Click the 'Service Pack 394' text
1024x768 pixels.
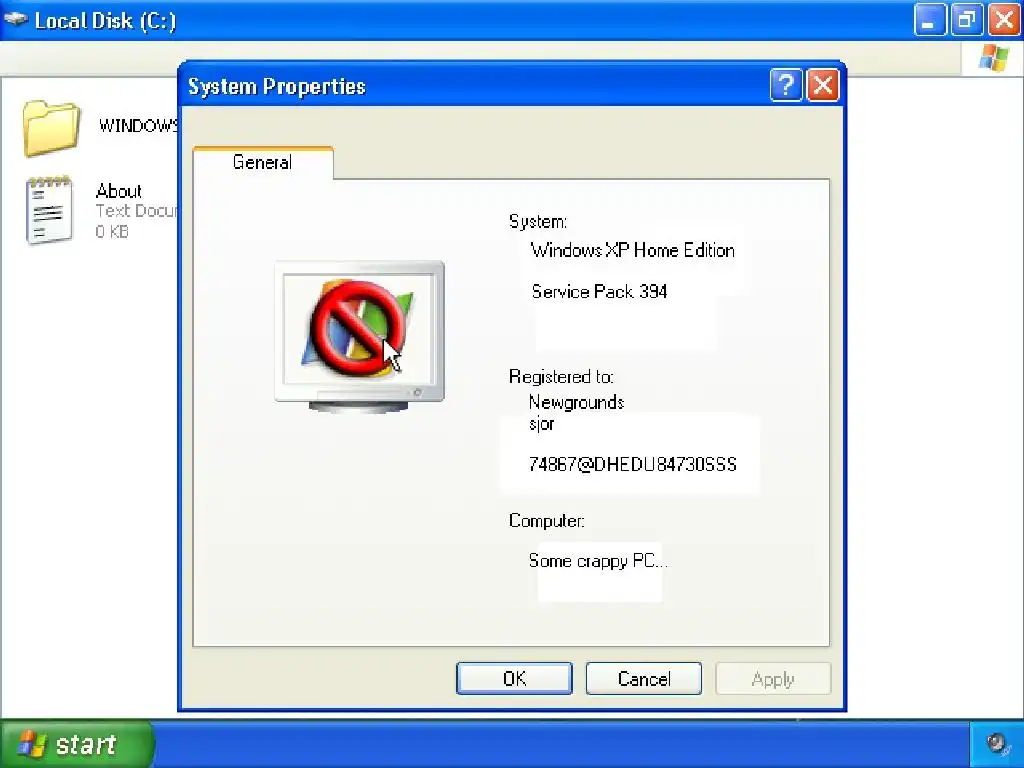pyautogui.click(x=599, y=291)
